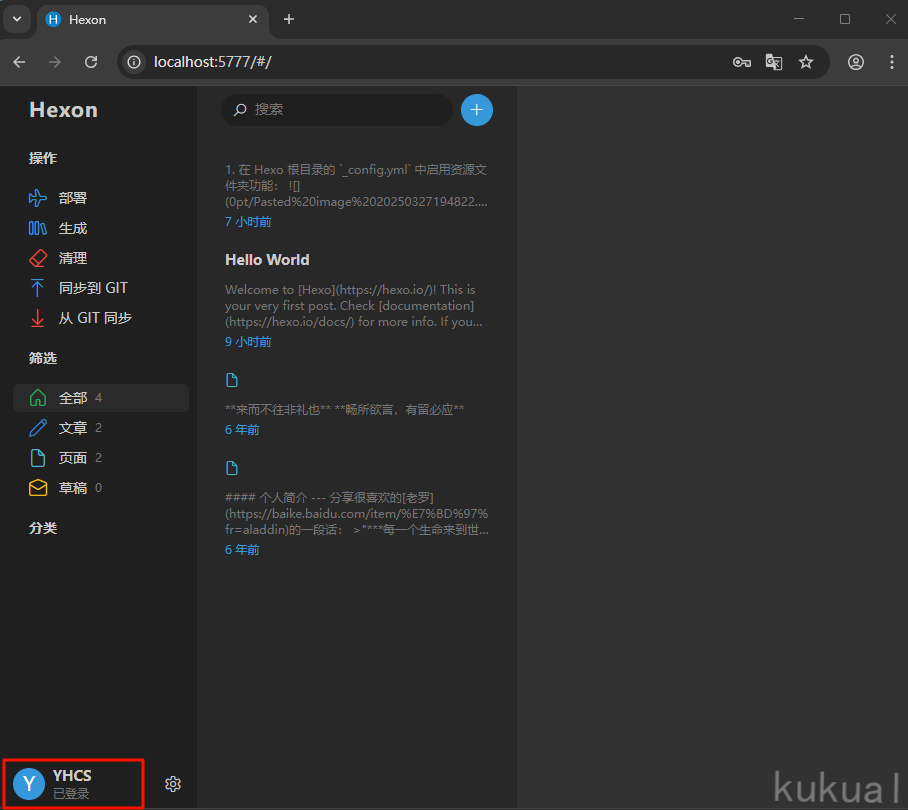Click the upward arrow sync-to-GIT icon
This screenshot has height=810, width=908.
pyautogui.click(x=38, y=288)
